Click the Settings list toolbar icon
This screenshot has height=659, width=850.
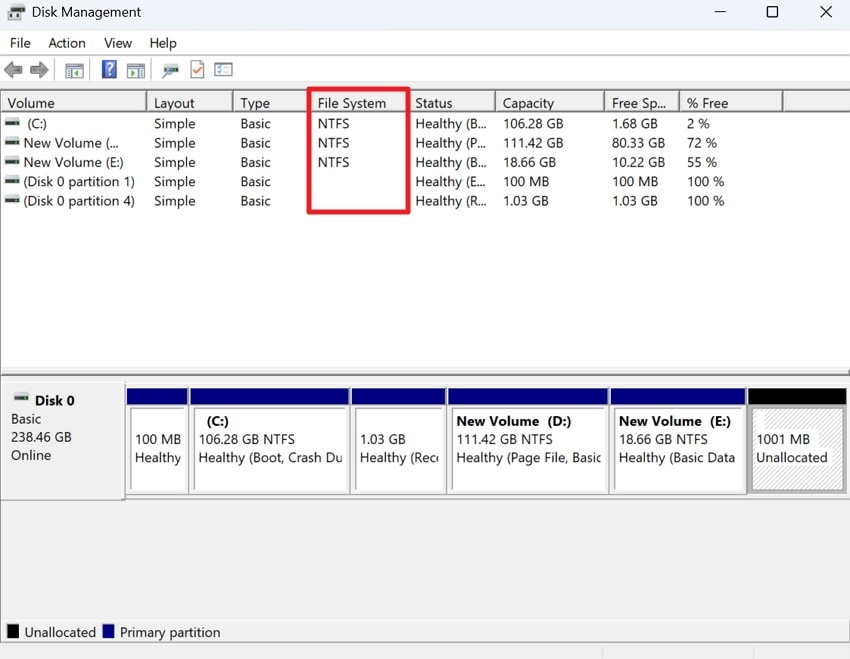[223, 70]
